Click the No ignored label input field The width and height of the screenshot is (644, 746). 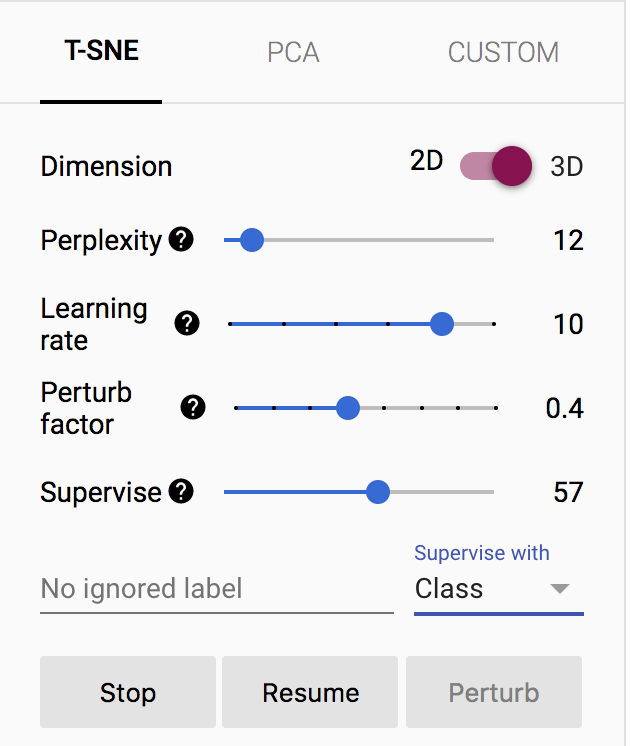[x=216, y=589]
